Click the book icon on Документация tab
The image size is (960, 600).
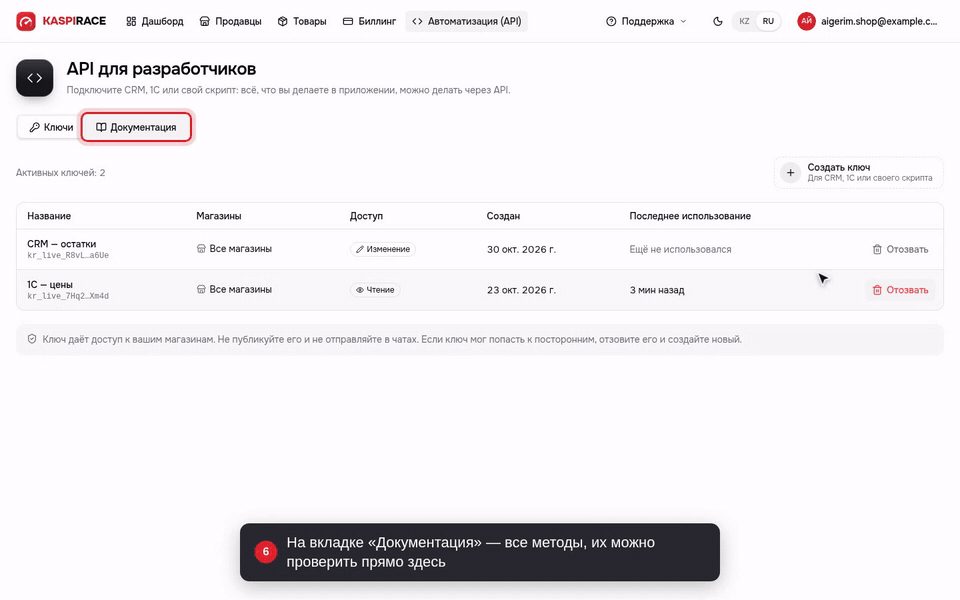(101, 127)
